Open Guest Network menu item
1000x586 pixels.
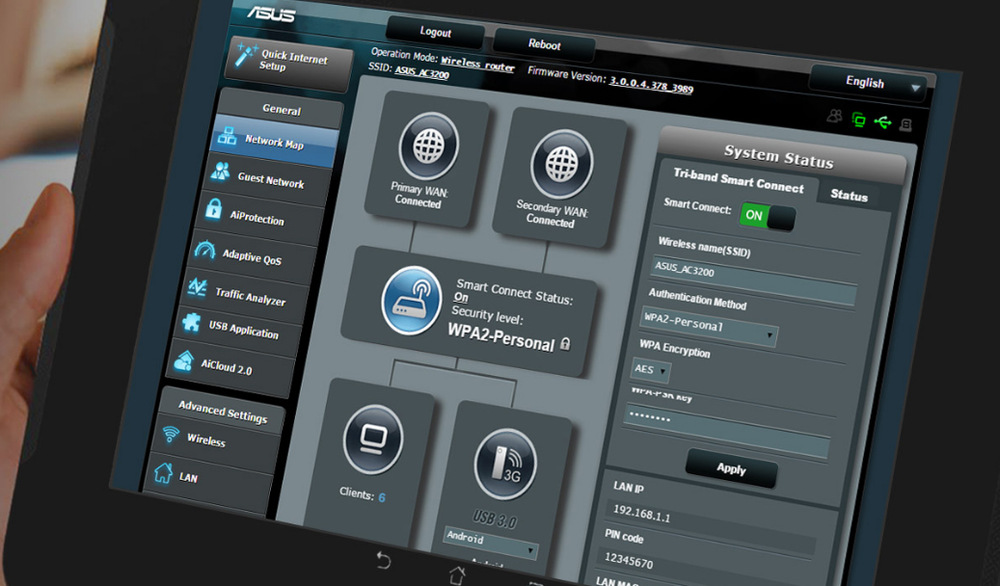pos(268,180)
